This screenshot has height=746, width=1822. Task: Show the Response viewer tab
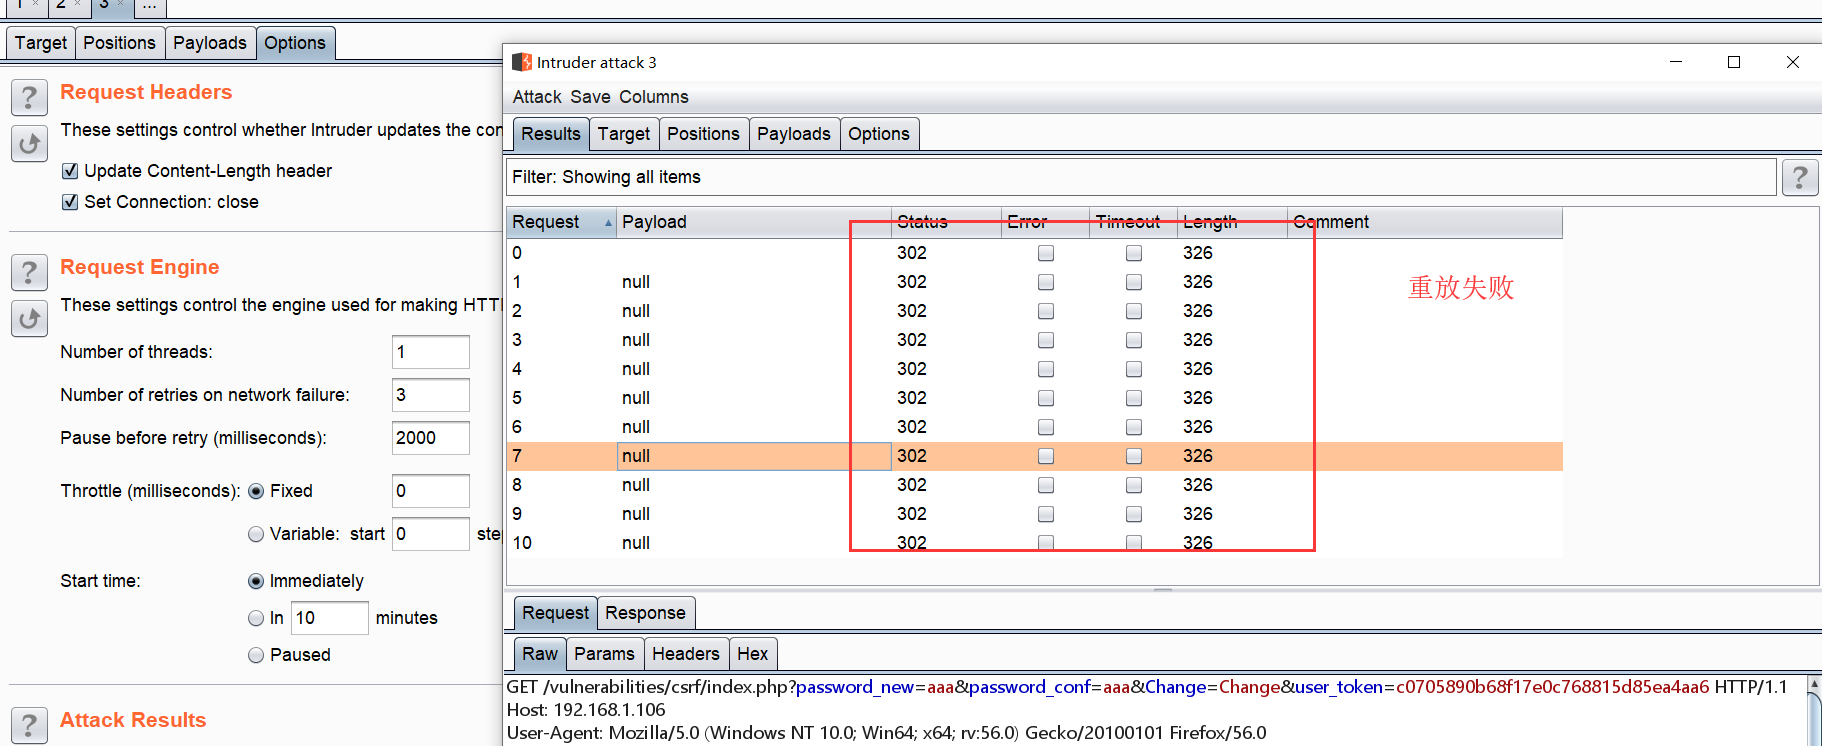645,613
